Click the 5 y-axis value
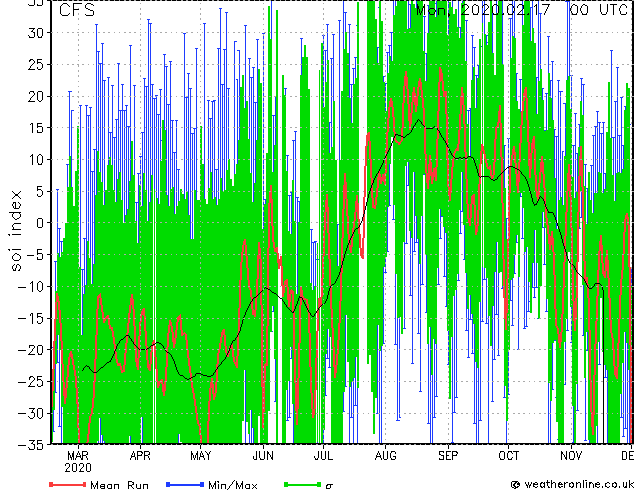The width and height of the screenshot is (634, 490). tap(40, 191)
